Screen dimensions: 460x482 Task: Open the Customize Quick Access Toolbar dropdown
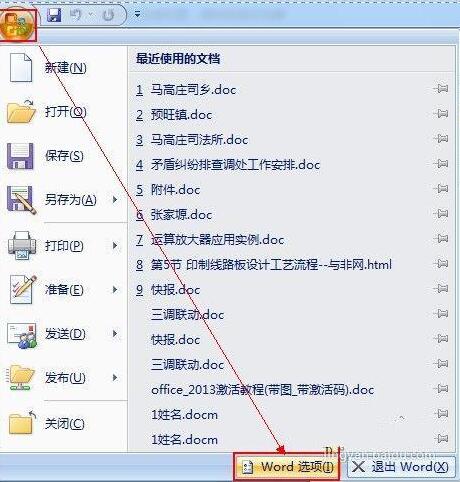pos(137,14)
